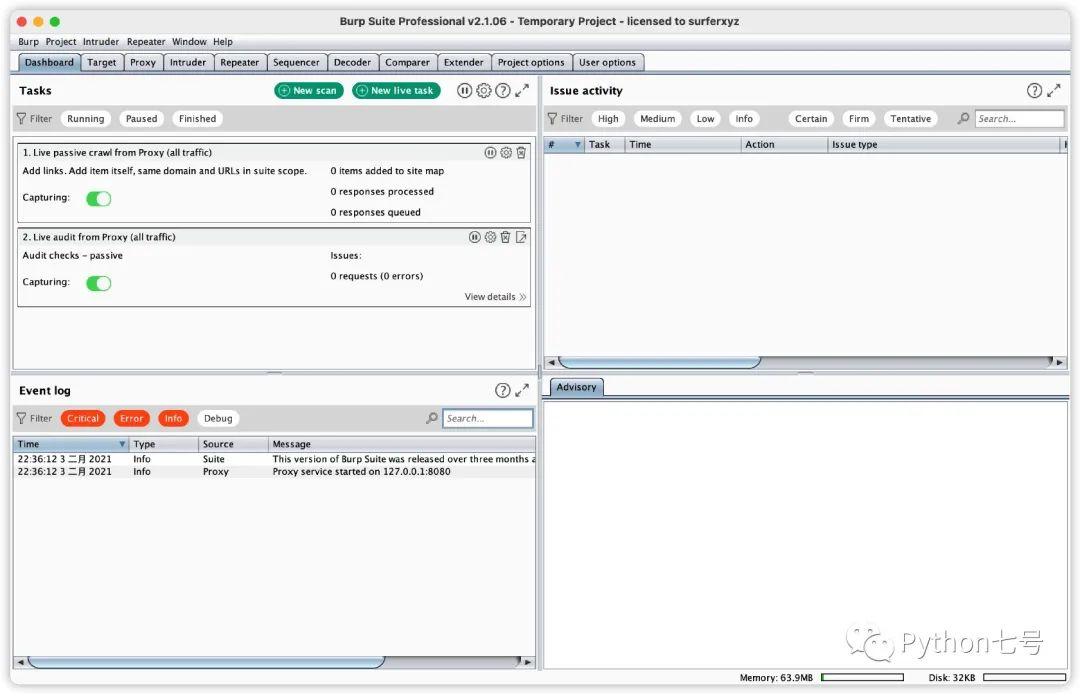
Task: Switch to the Sequencer tab
Action: (x=296, y=62)
